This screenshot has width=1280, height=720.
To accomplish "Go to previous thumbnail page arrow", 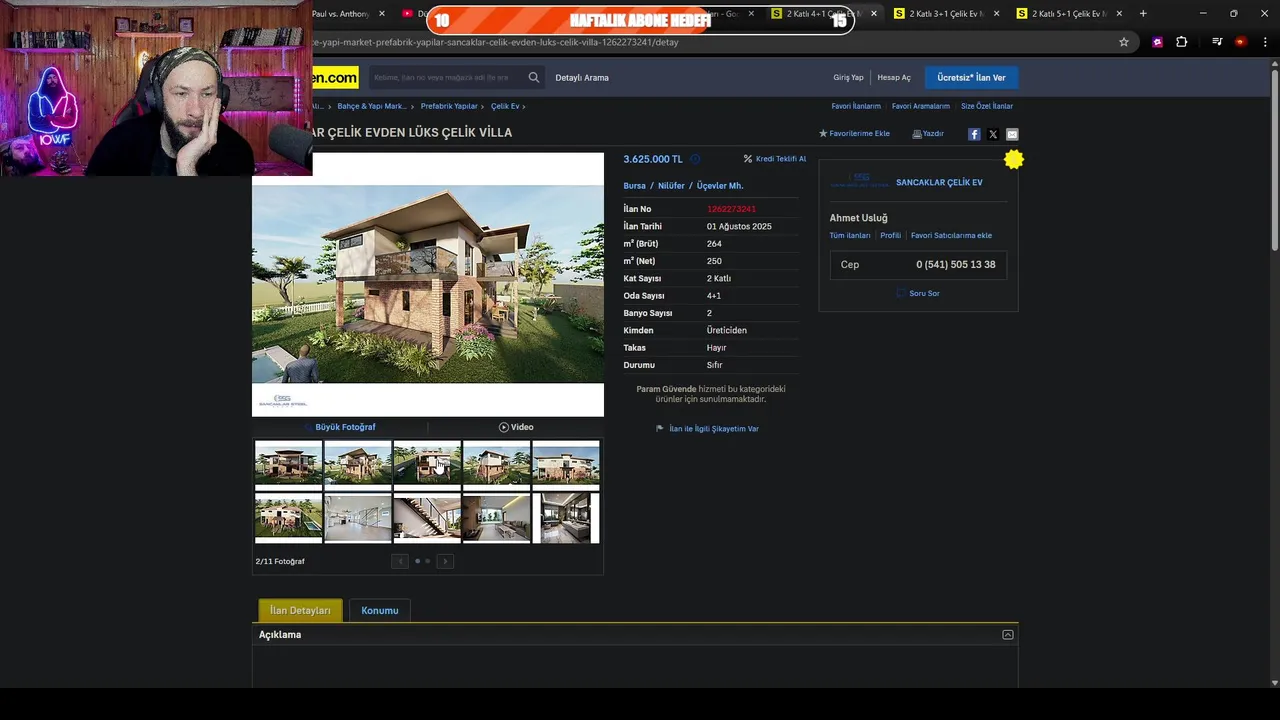I will click(x=400, y=561).
